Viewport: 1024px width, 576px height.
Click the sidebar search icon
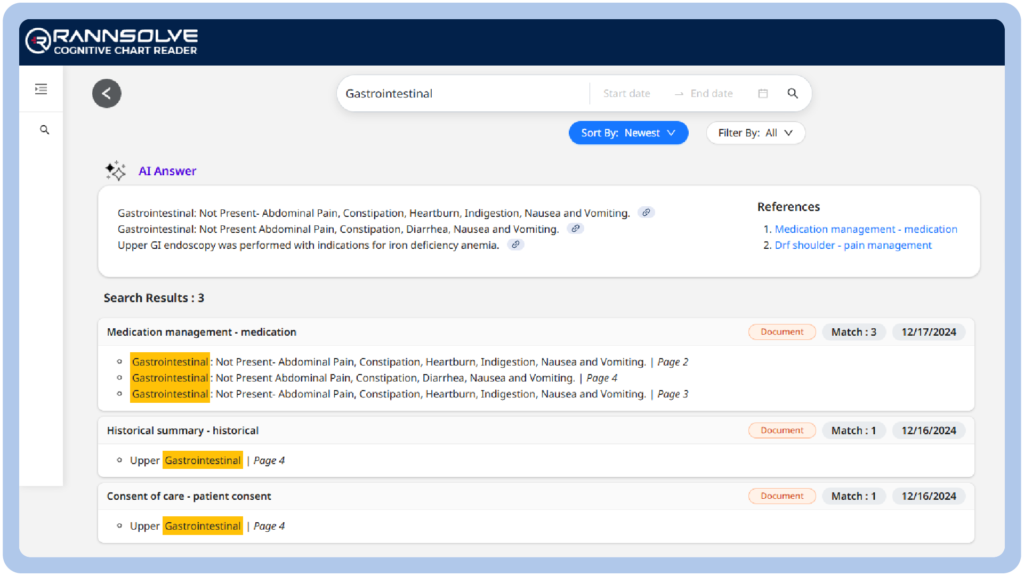[x=44, y=130]
